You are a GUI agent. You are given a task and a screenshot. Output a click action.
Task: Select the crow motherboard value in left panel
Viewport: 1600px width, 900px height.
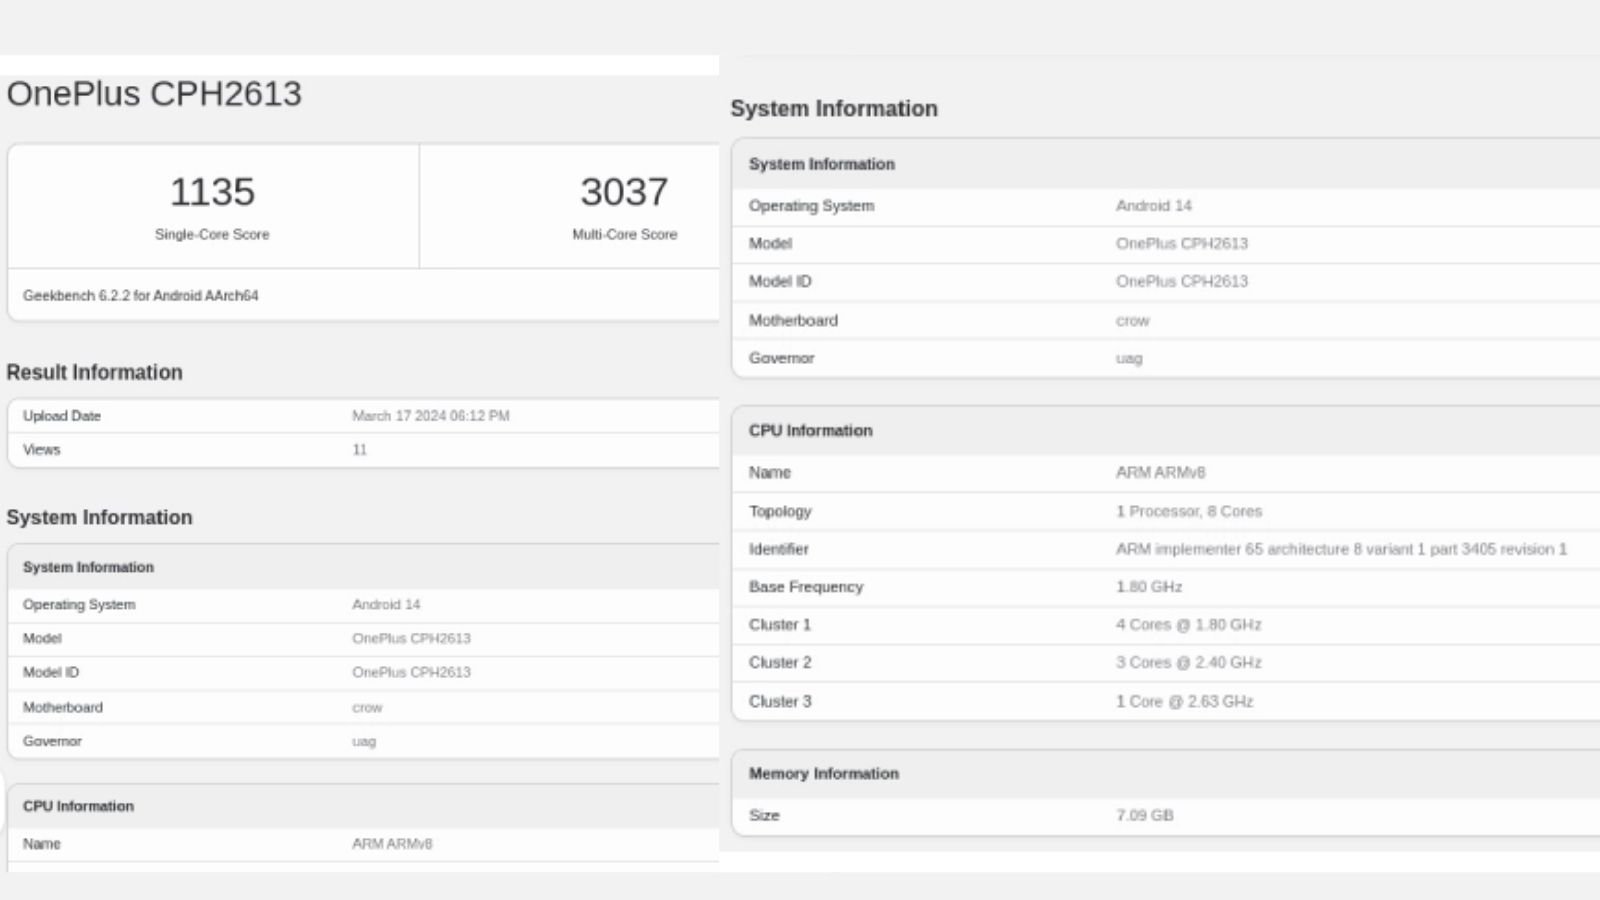[x=367, y=707]
